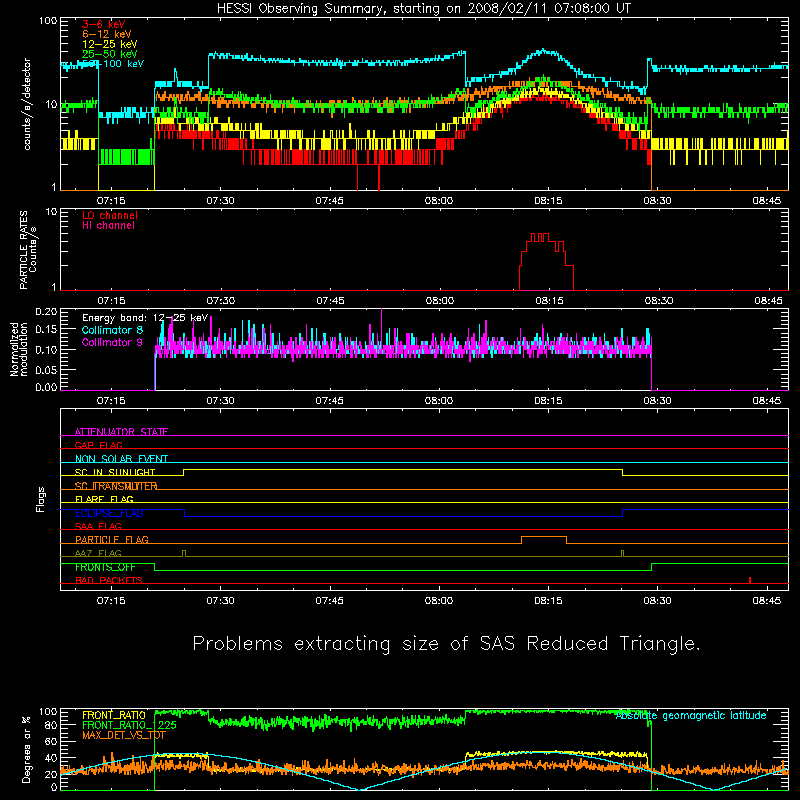Image resolution: width=800 pixels, height=800 pixels.
Task: Click the counts/s/detector axis label
Action: [x=27, y=104]
